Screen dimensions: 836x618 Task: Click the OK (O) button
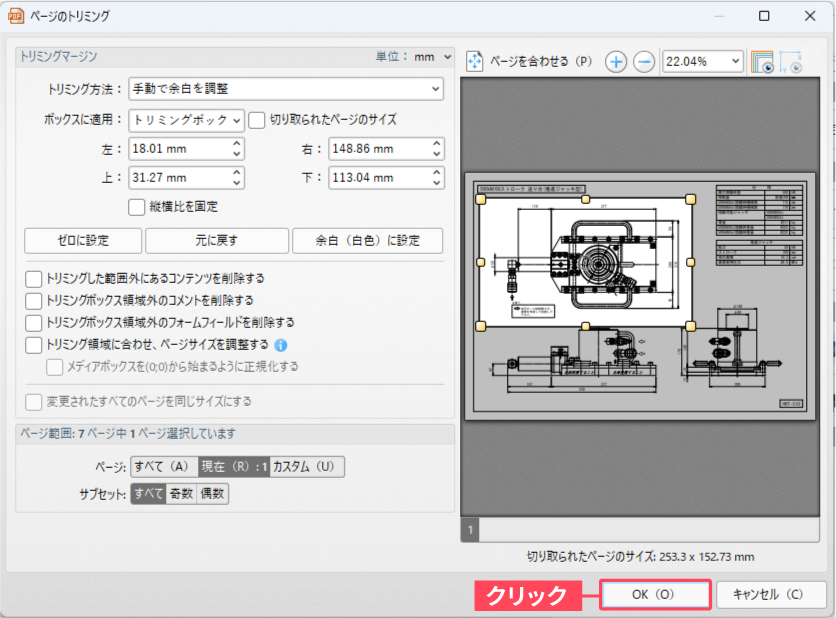[654, 595]
